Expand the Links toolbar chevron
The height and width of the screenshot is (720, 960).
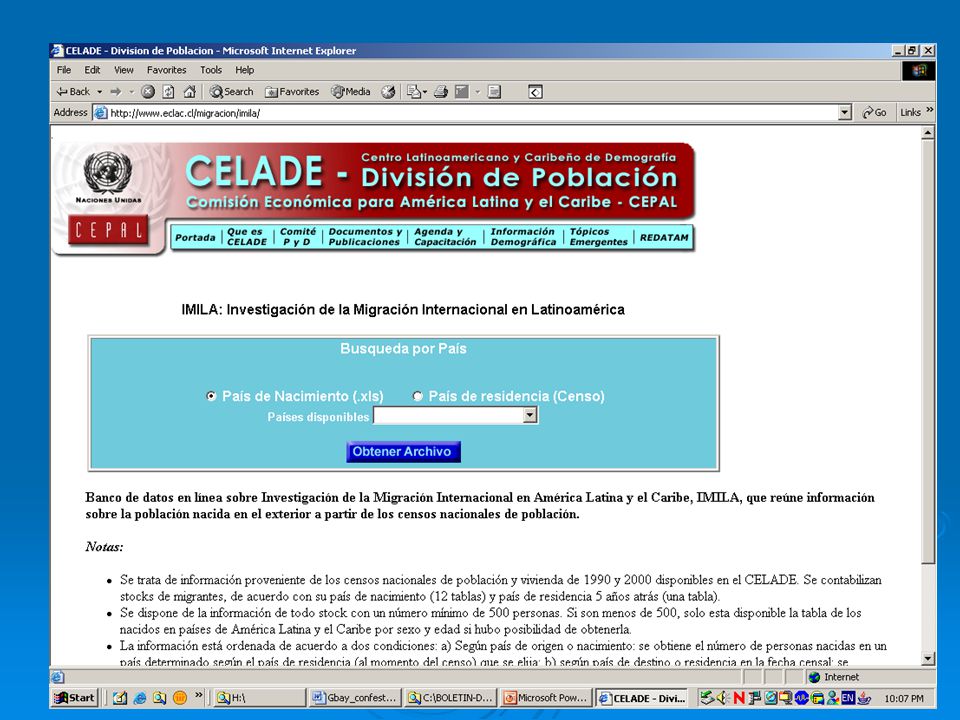point(929,111)
